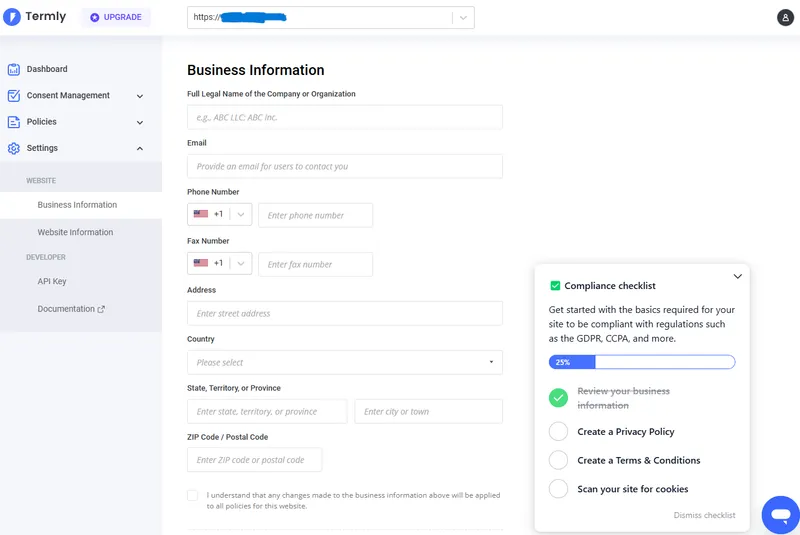Click the Compliance checklist title text
Screen dimensions: 800x535
[x=610, y=286]
